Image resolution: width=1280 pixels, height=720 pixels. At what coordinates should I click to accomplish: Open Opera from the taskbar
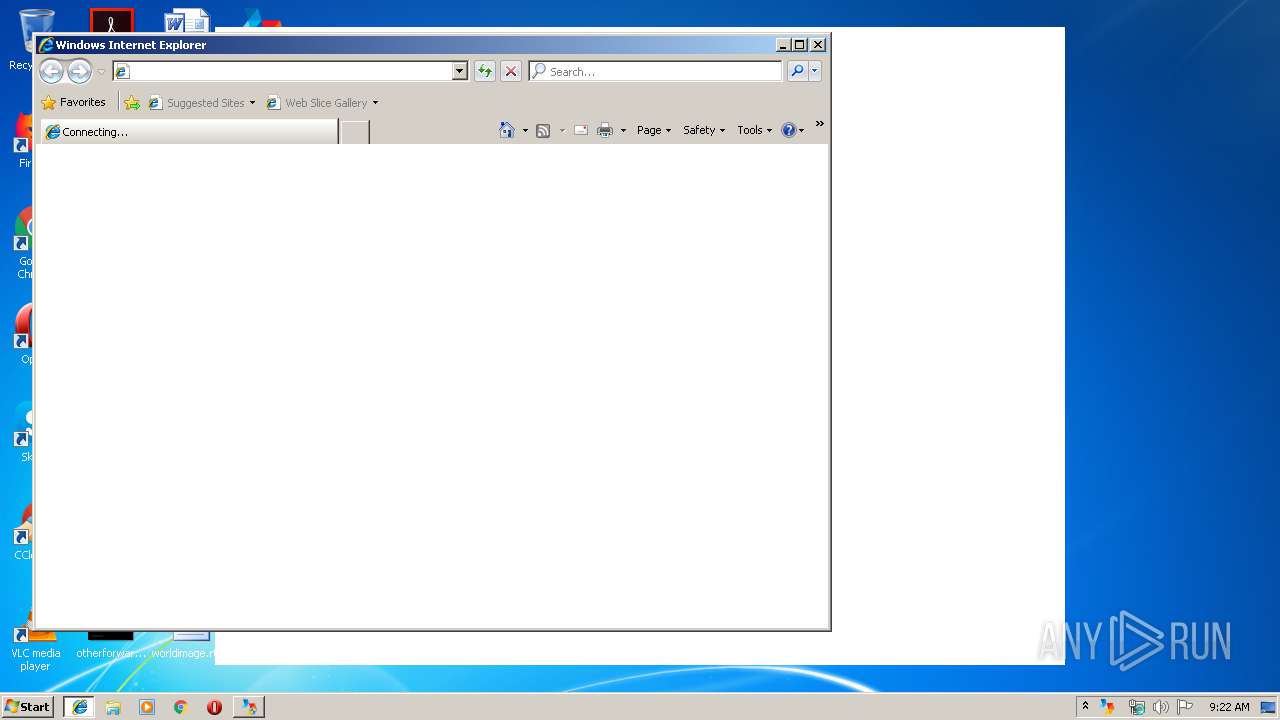[x=214, y=707]
